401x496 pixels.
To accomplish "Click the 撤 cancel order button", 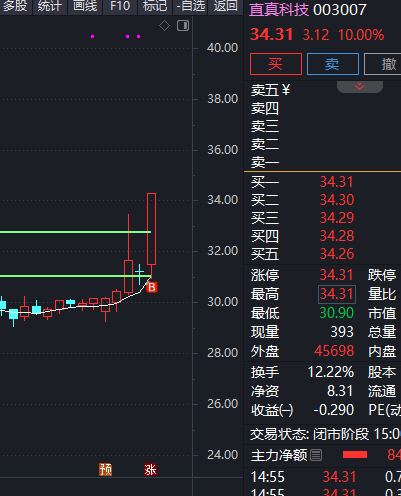I will coord(383,64).
